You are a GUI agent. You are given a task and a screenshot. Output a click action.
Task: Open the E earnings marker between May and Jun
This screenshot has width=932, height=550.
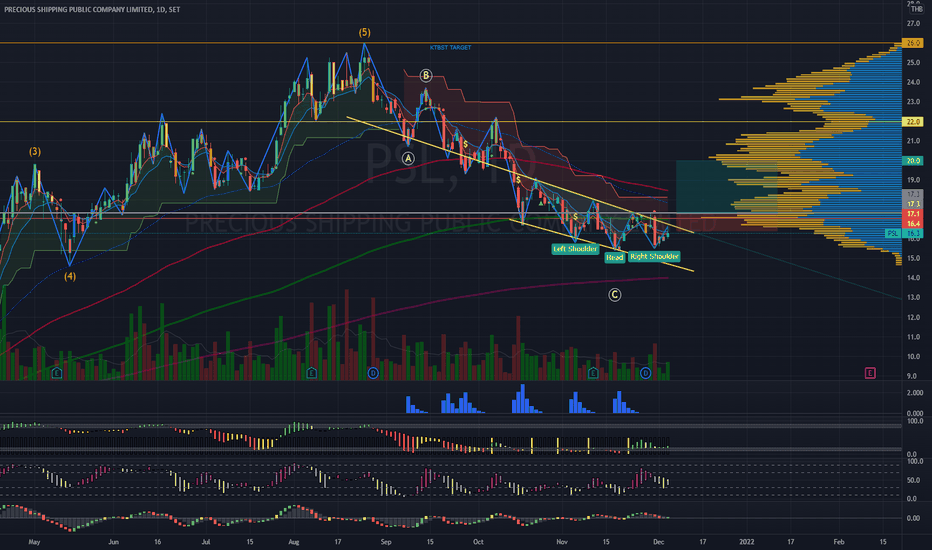(56, 373)
